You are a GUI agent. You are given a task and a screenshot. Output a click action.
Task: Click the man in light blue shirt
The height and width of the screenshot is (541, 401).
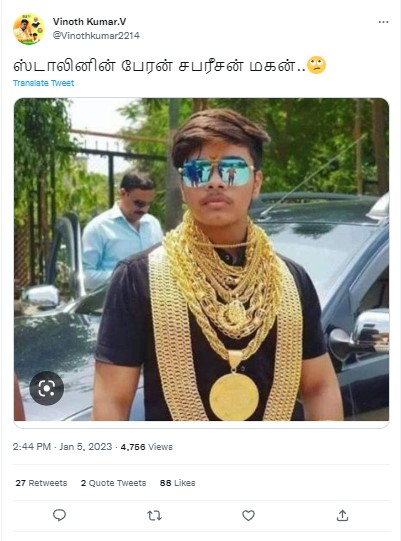(x=121, y=228)
